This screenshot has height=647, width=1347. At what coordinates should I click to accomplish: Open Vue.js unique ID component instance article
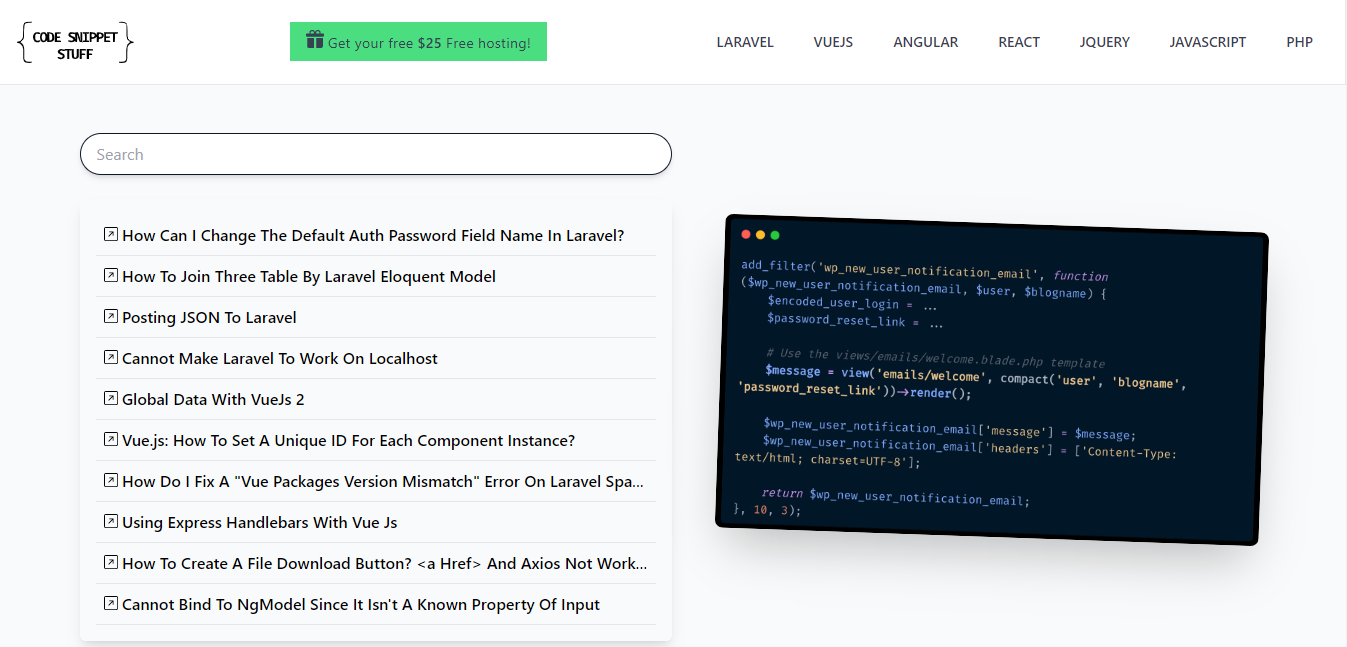tap(348, 441)
